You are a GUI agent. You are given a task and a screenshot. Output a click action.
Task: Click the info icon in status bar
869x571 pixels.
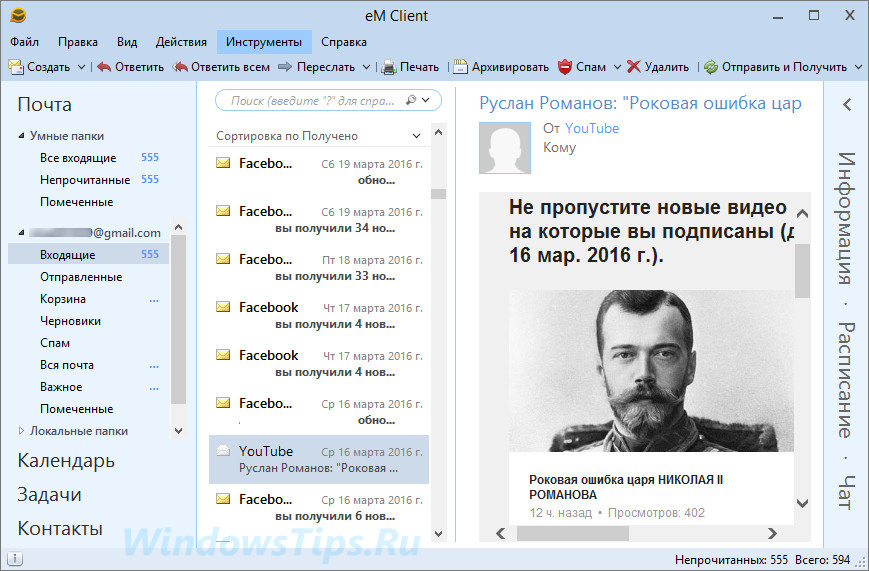15,559
